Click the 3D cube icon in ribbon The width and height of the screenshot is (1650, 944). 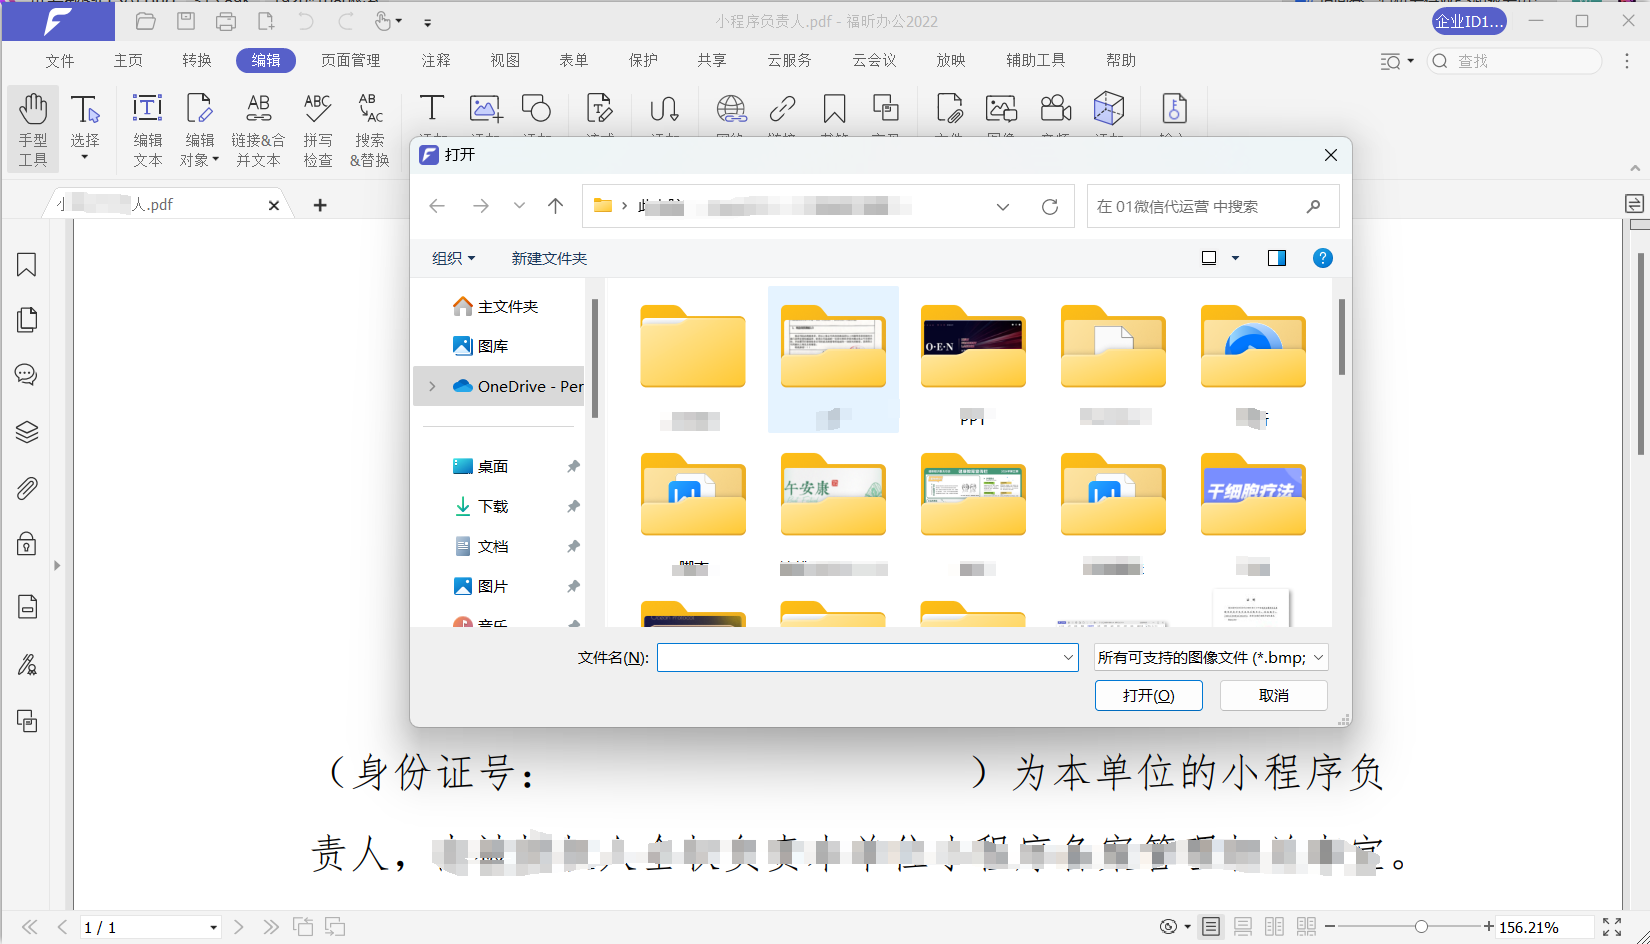[x=1109, y=110]
